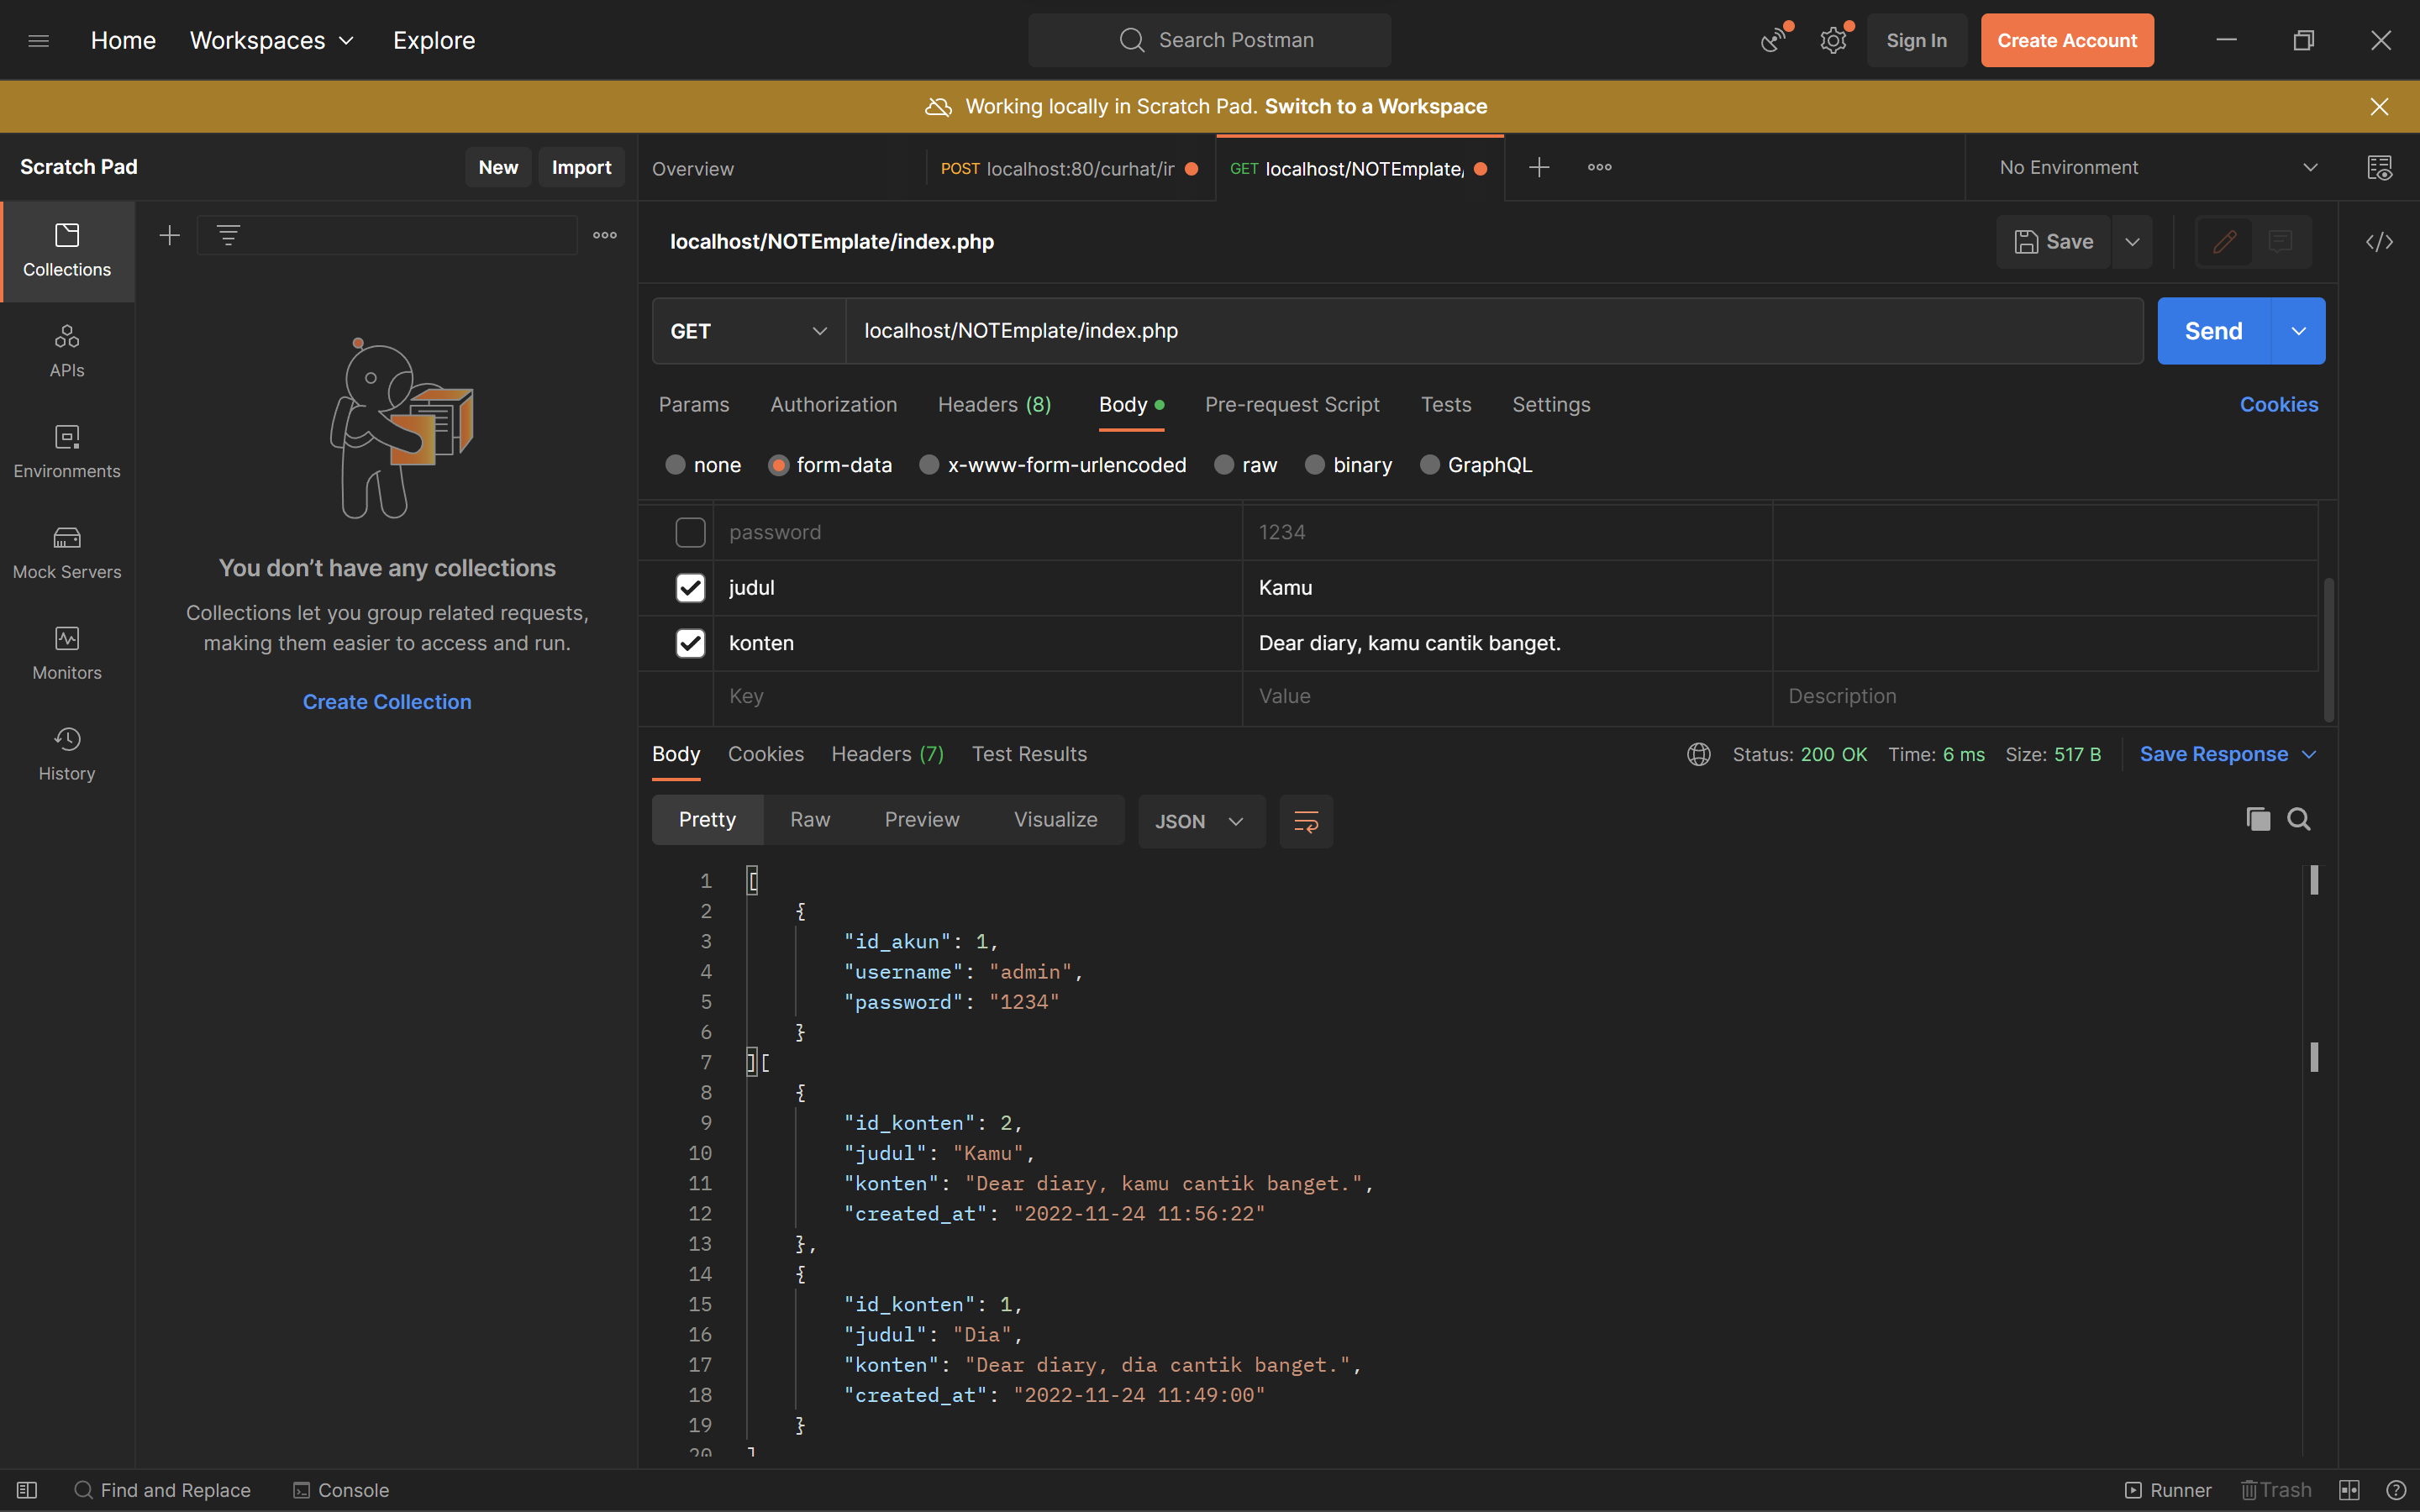Viewport: 2420px width, 1512px height.
Task: Open the Mock Servers sidebar panel
Action: pos(67,552)
